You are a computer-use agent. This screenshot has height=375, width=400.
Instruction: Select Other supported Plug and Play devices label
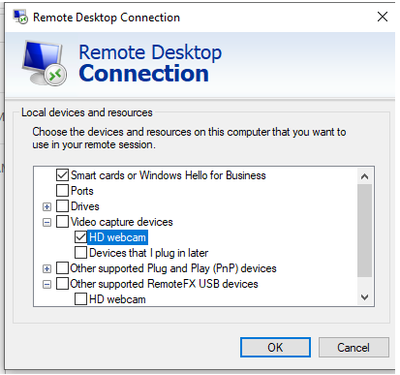click(x=173, y=268)
